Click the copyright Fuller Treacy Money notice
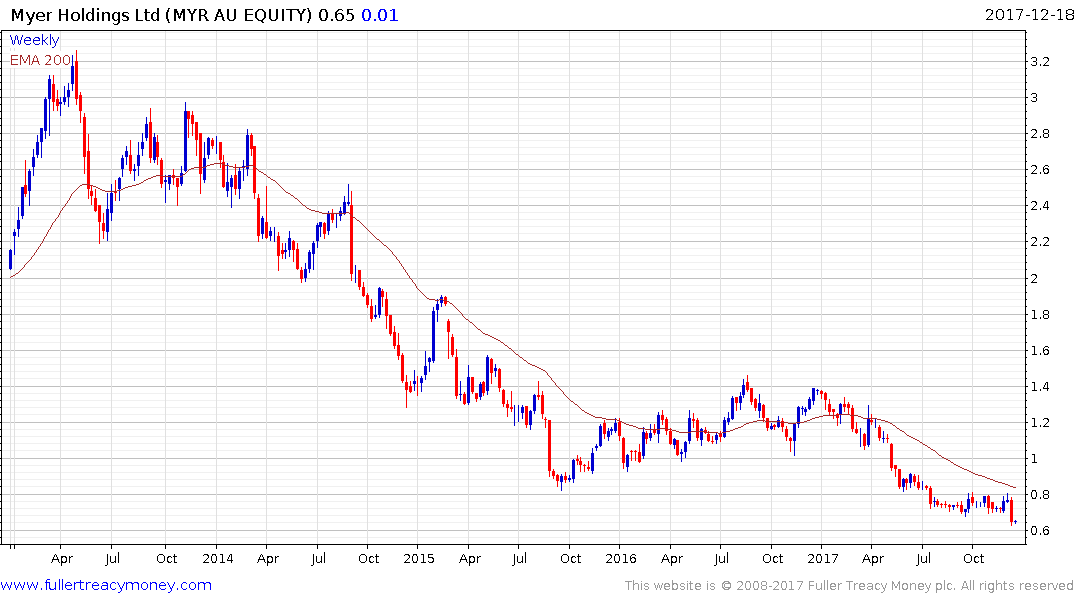The width and height of the screenshot is (1075, 600). (849, 586)
